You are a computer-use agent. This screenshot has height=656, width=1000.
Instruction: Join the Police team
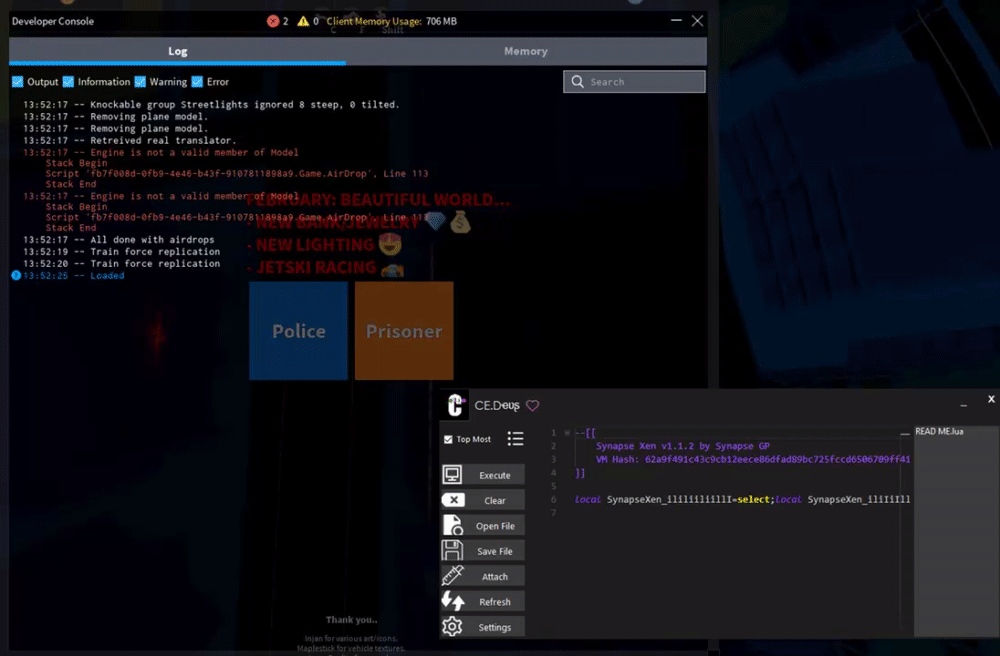298,331
